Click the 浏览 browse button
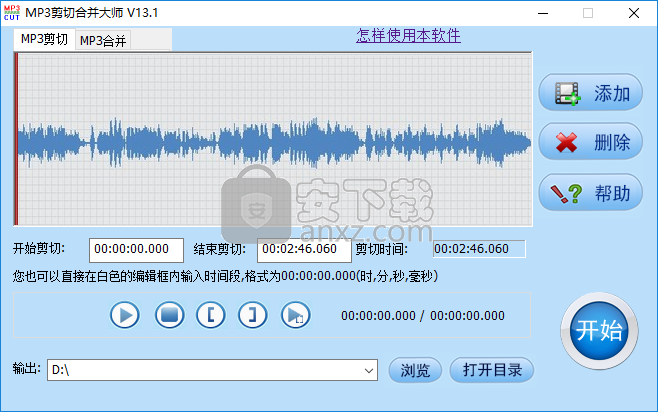This screenshot has width=658, height=412. (x=415, y=370)
